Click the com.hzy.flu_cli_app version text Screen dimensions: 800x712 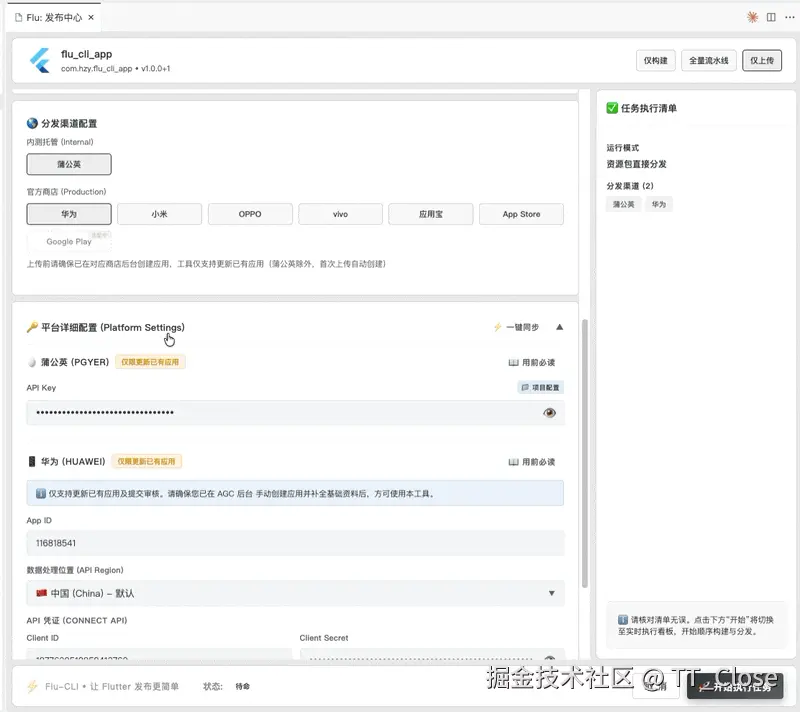coord(116,68)
